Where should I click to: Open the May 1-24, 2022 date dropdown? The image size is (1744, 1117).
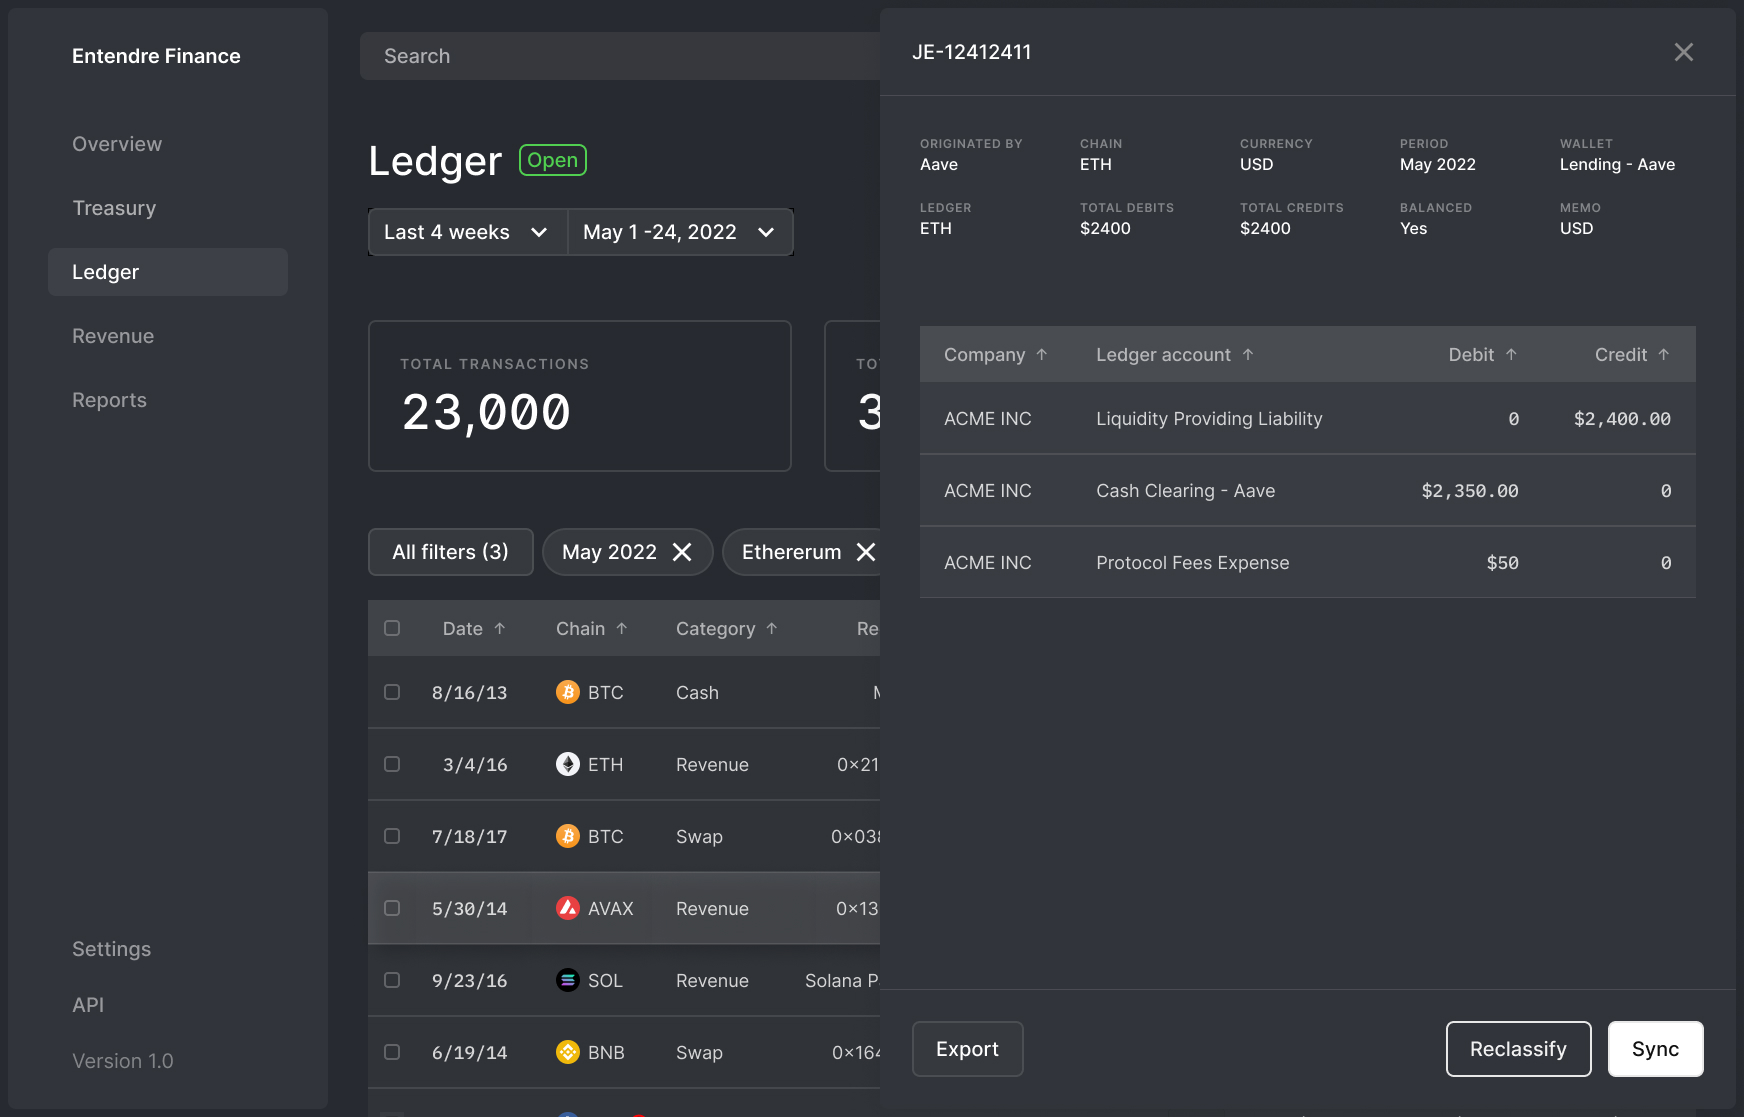[x=680, y=232]
